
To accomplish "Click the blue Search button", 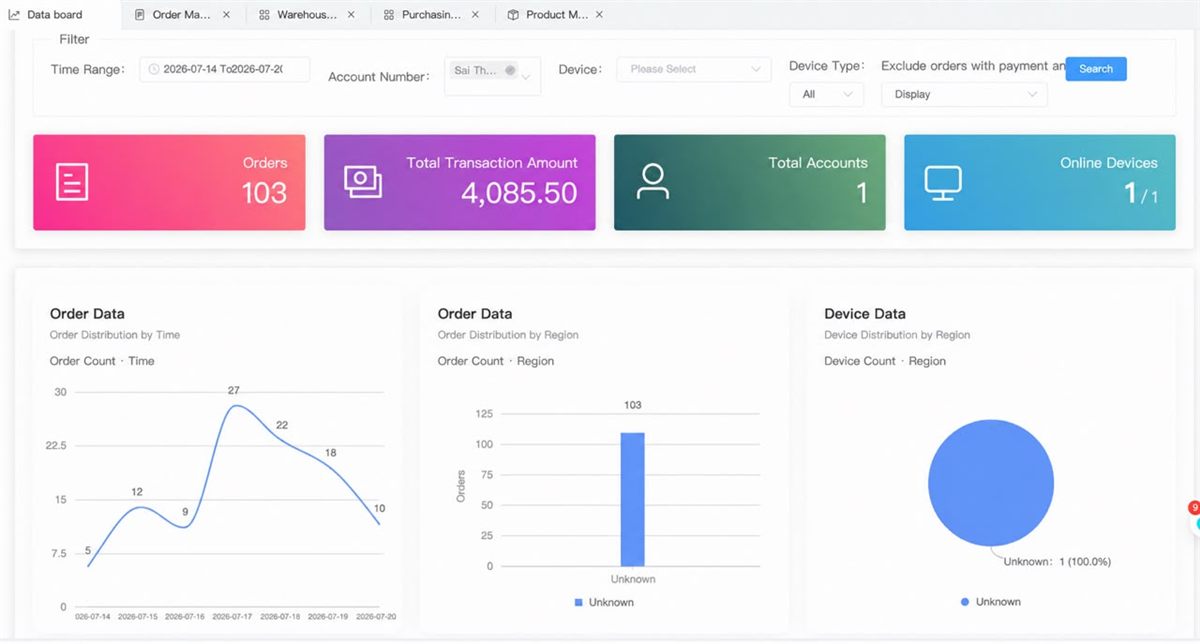I will point(1096,69).
